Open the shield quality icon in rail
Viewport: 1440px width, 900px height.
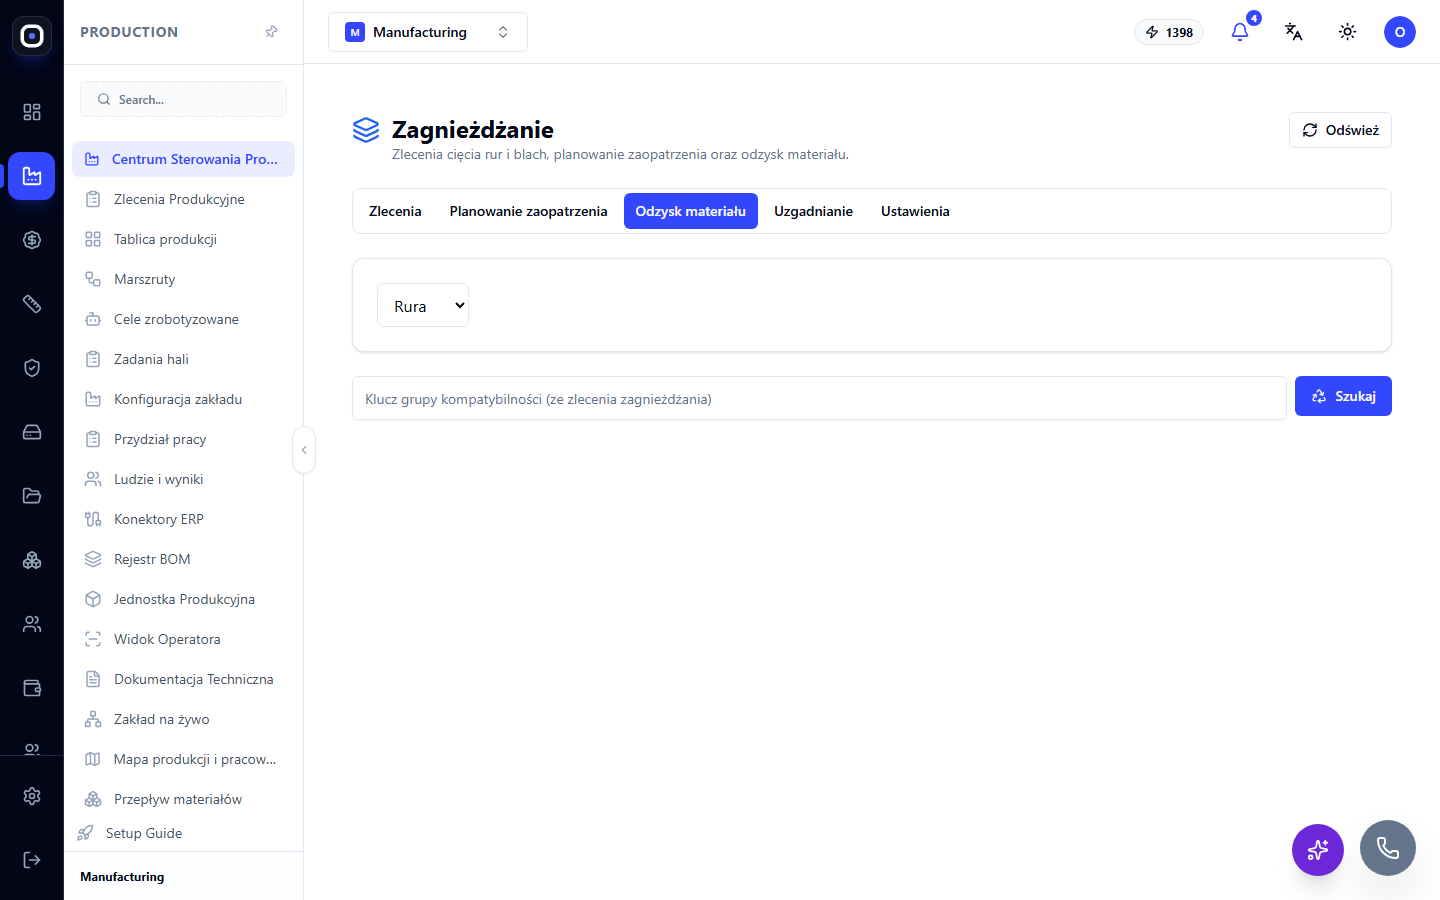pos(32,368)
